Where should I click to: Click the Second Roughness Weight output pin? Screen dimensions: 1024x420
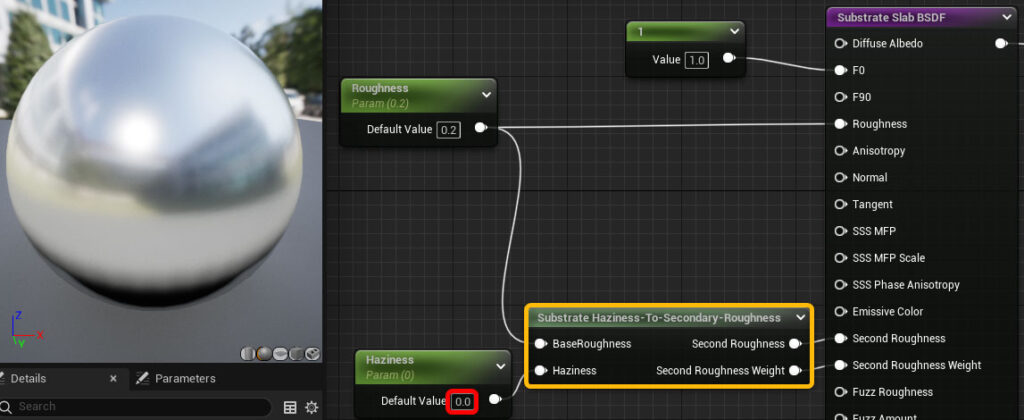point(795,370)
